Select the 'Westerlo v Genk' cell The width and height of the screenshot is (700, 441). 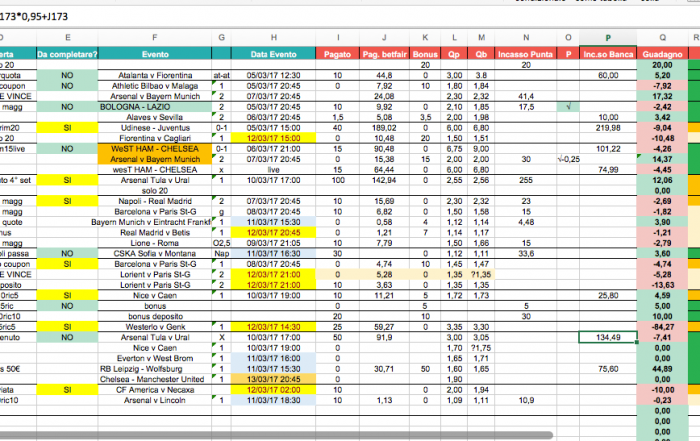click(x=154, y=327)
